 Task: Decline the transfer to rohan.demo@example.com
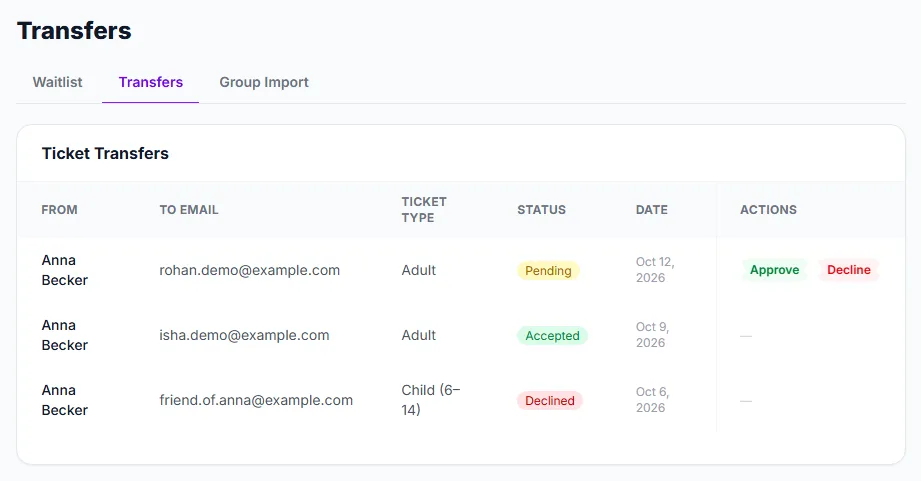849,270
